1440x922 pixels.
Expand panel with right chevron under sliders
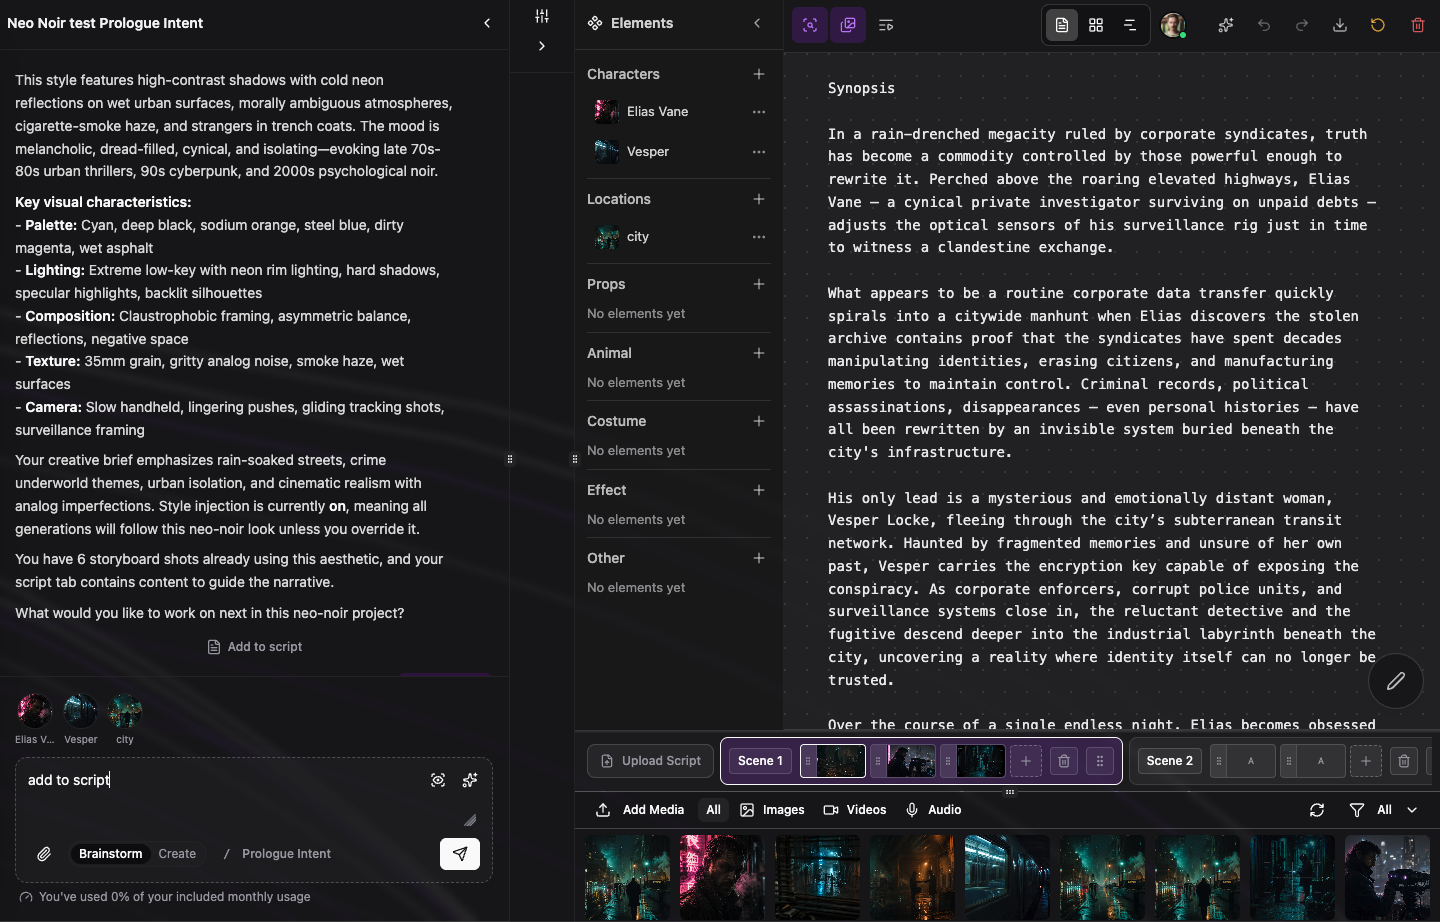542,46
